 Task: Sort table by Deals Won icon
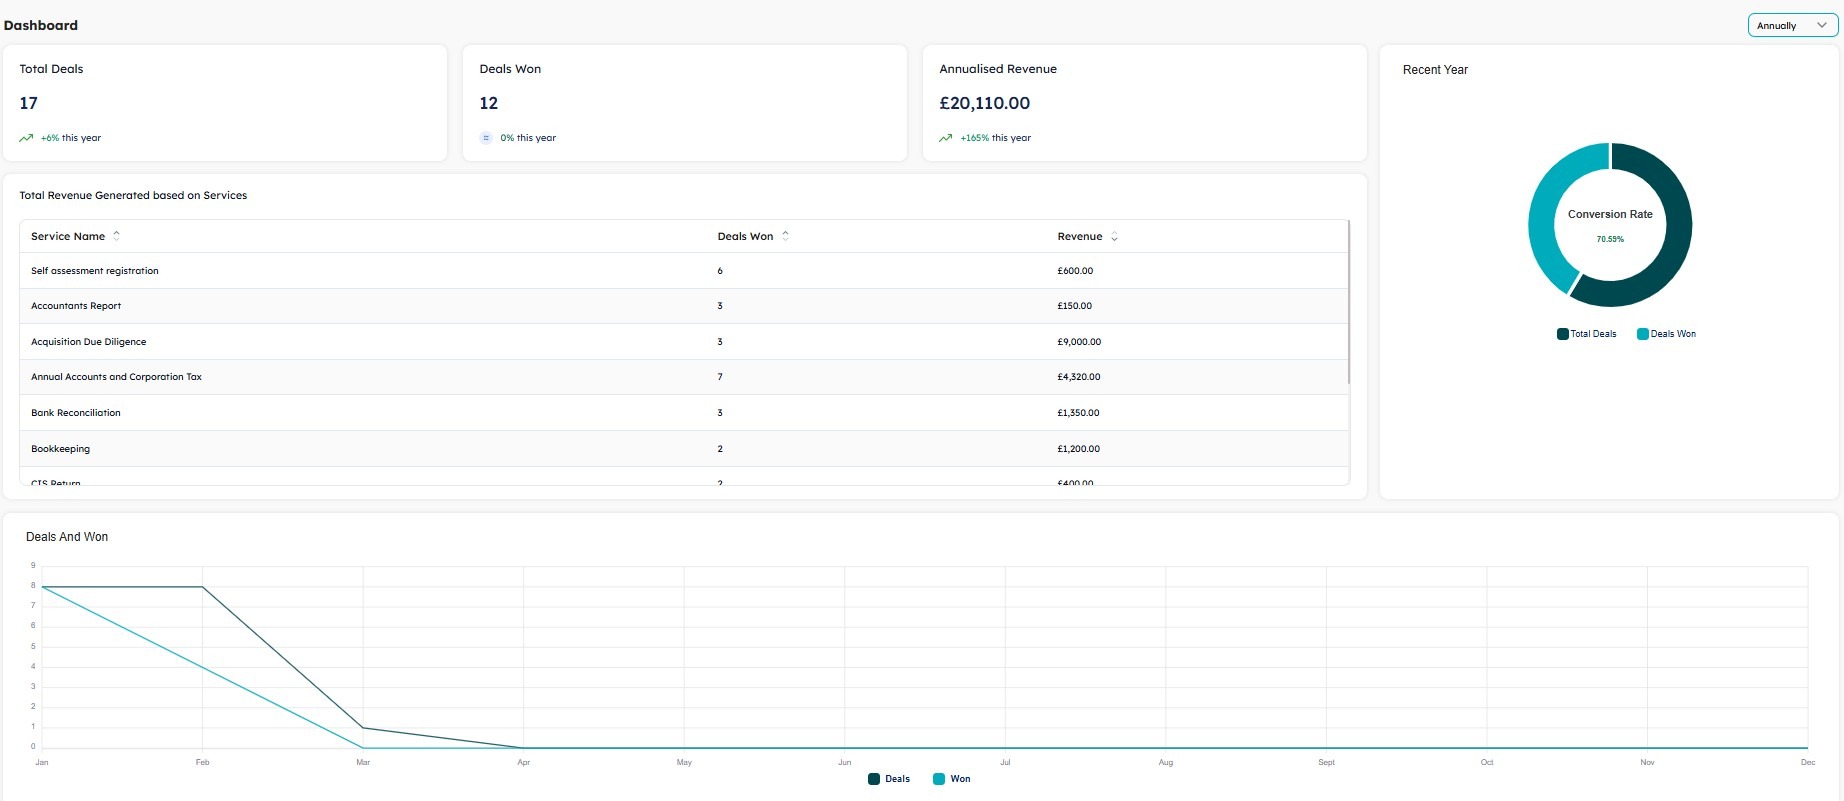click(785, 236)
